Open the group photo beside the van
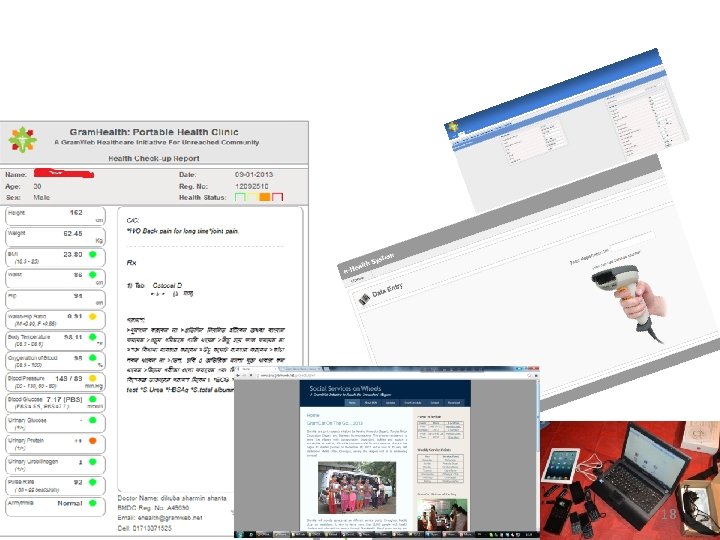 pos(357,488)
